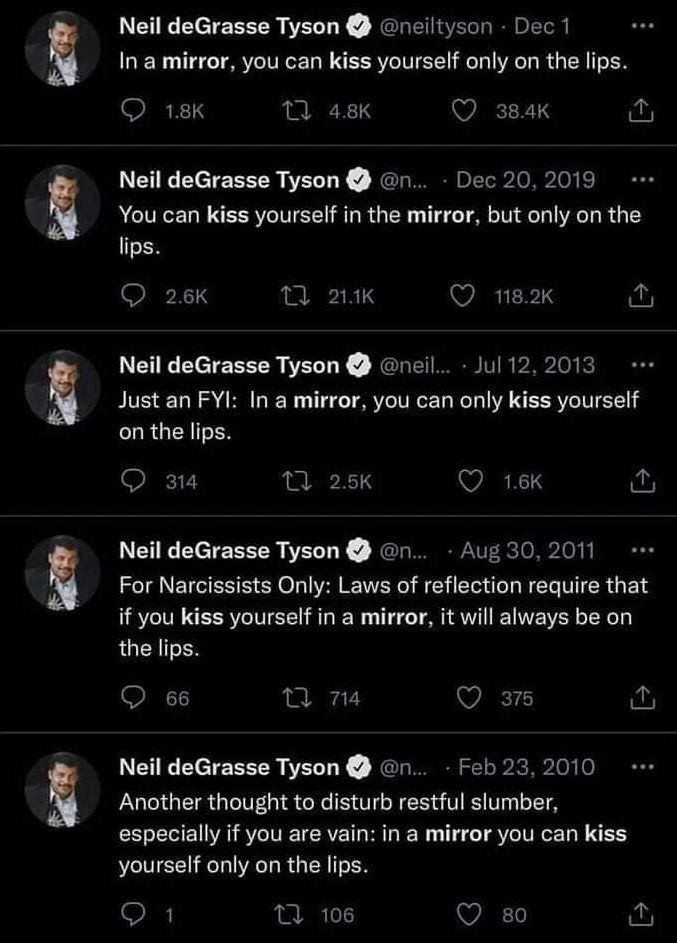Reply to the Dec 1 tweet
This screenshot has height=943, width=677.
click(133, 113)
